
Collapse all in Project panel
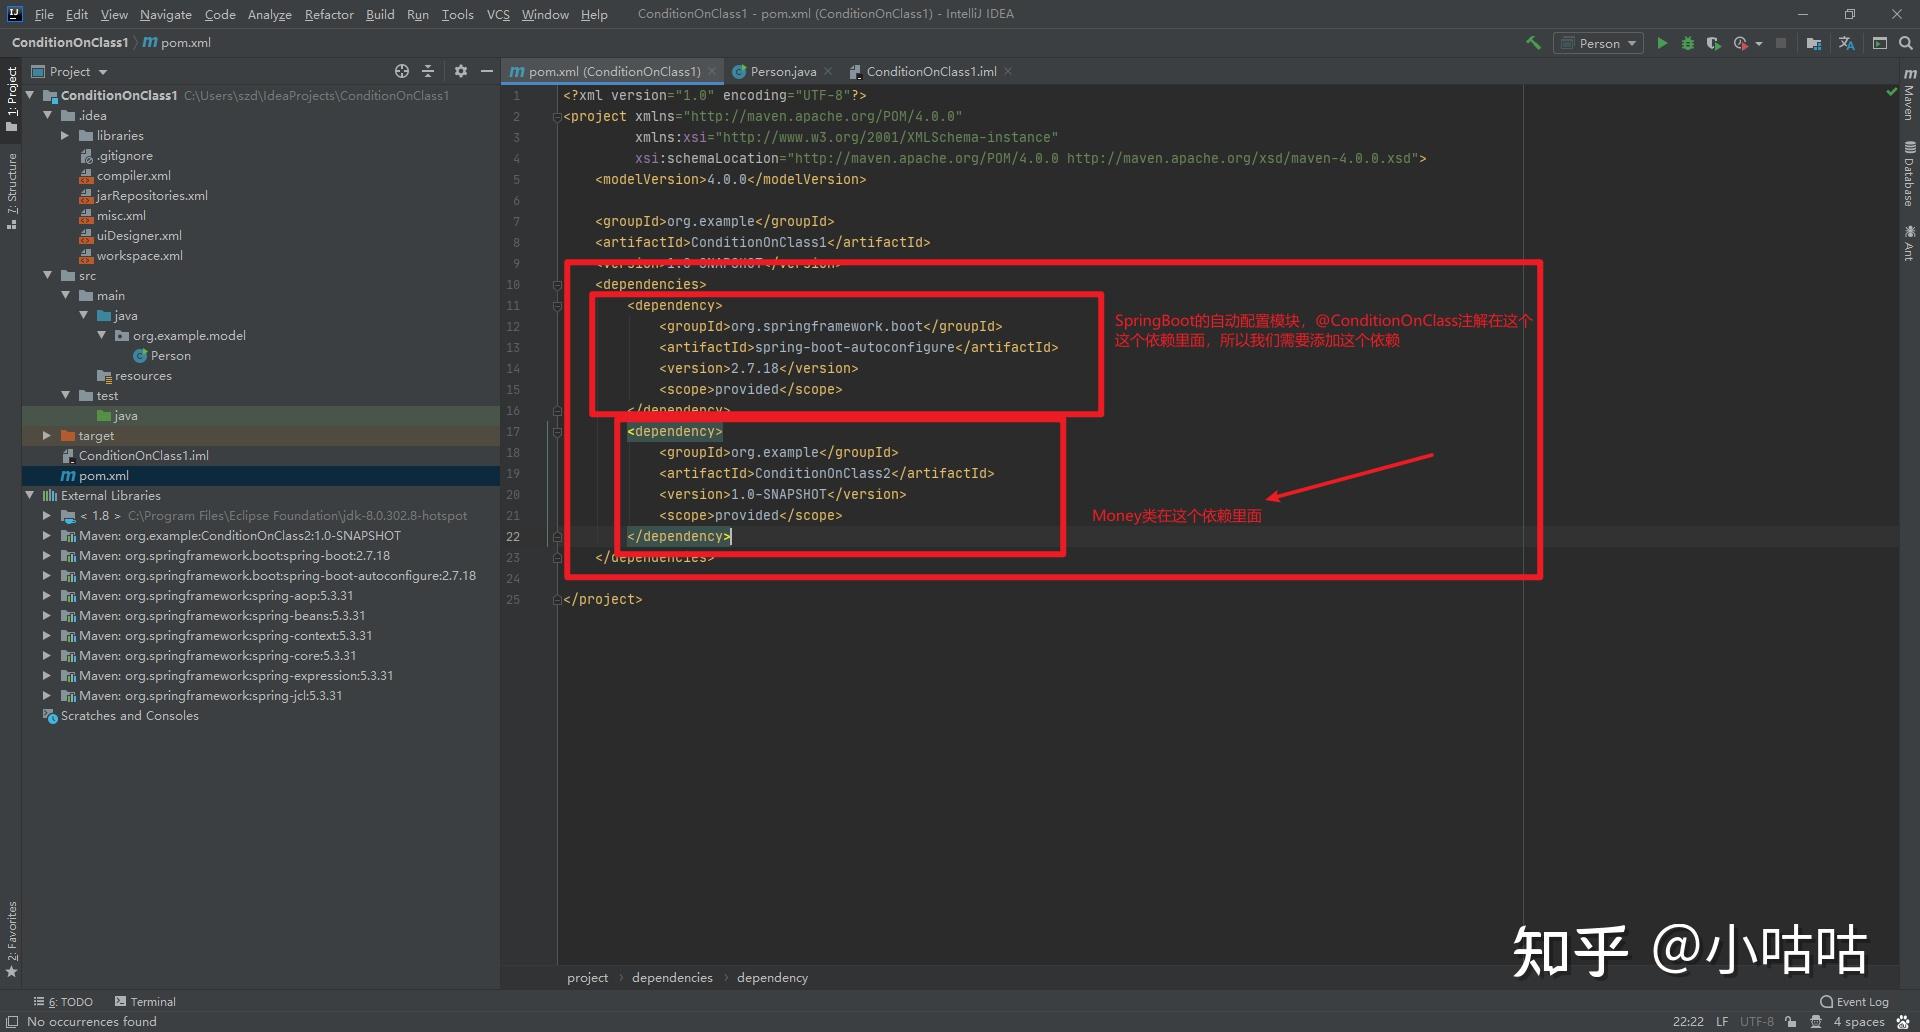(x=428, y=71)
